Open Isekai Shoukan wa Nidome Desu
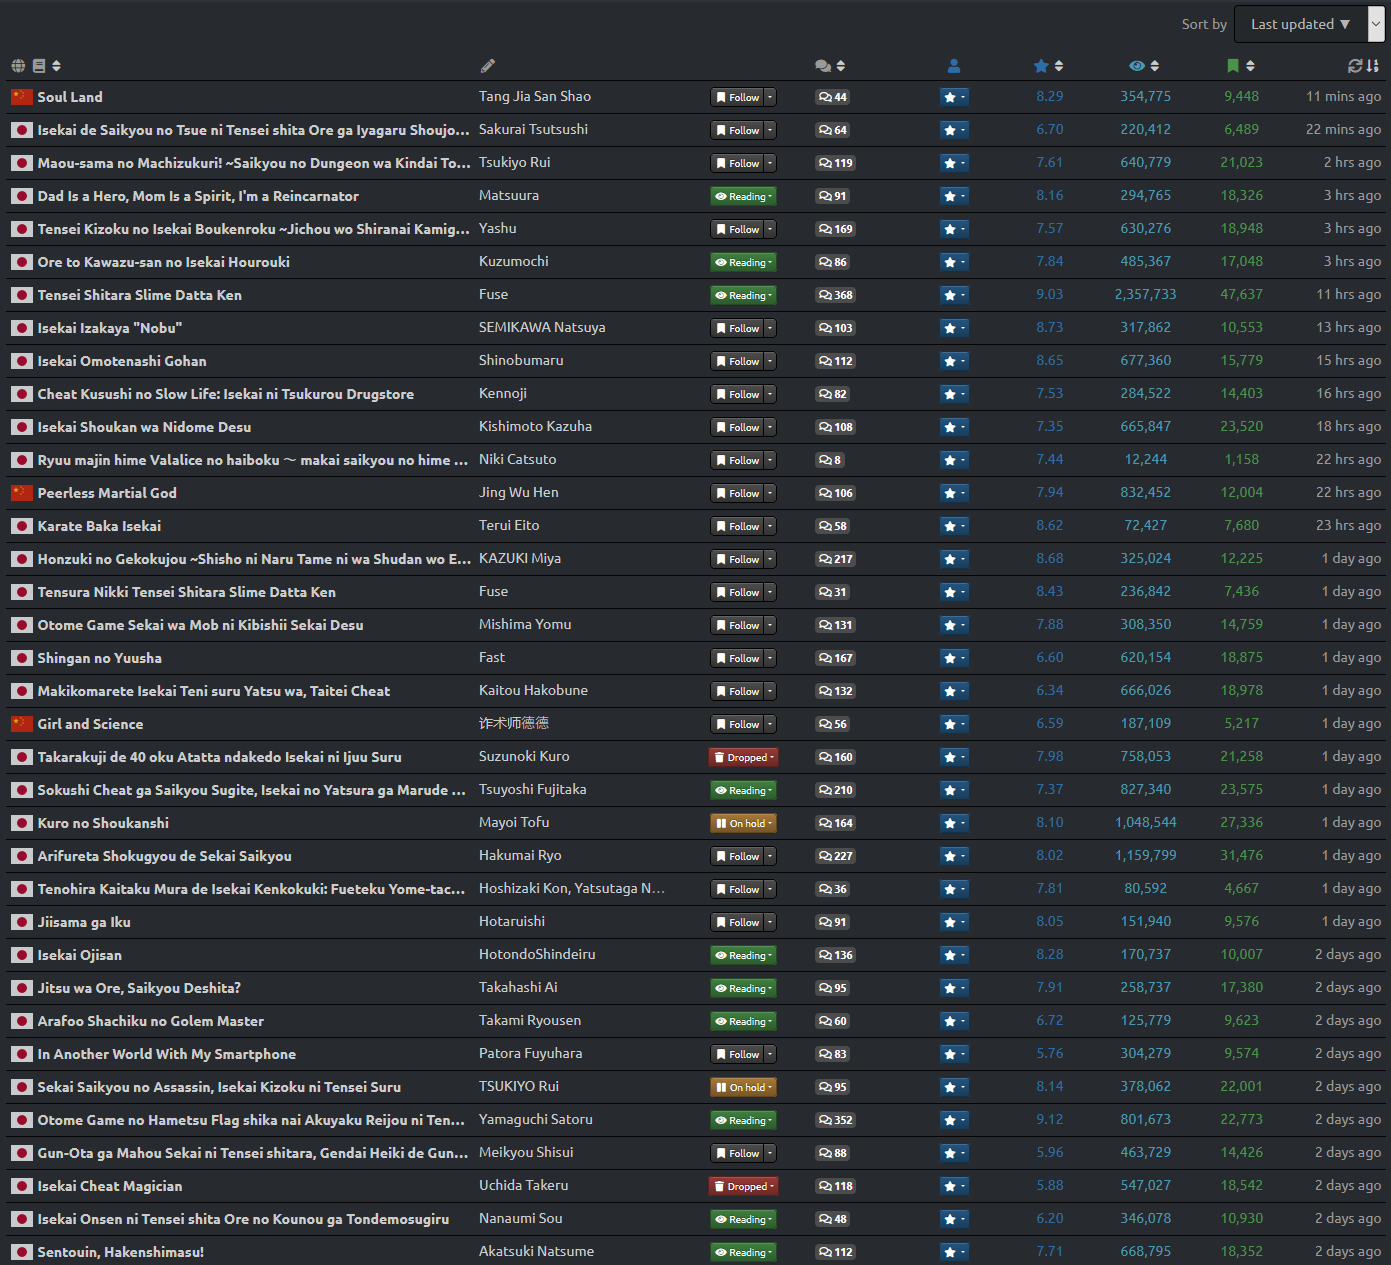Viewport: 1391px width, 1265px height. point(144,427)
